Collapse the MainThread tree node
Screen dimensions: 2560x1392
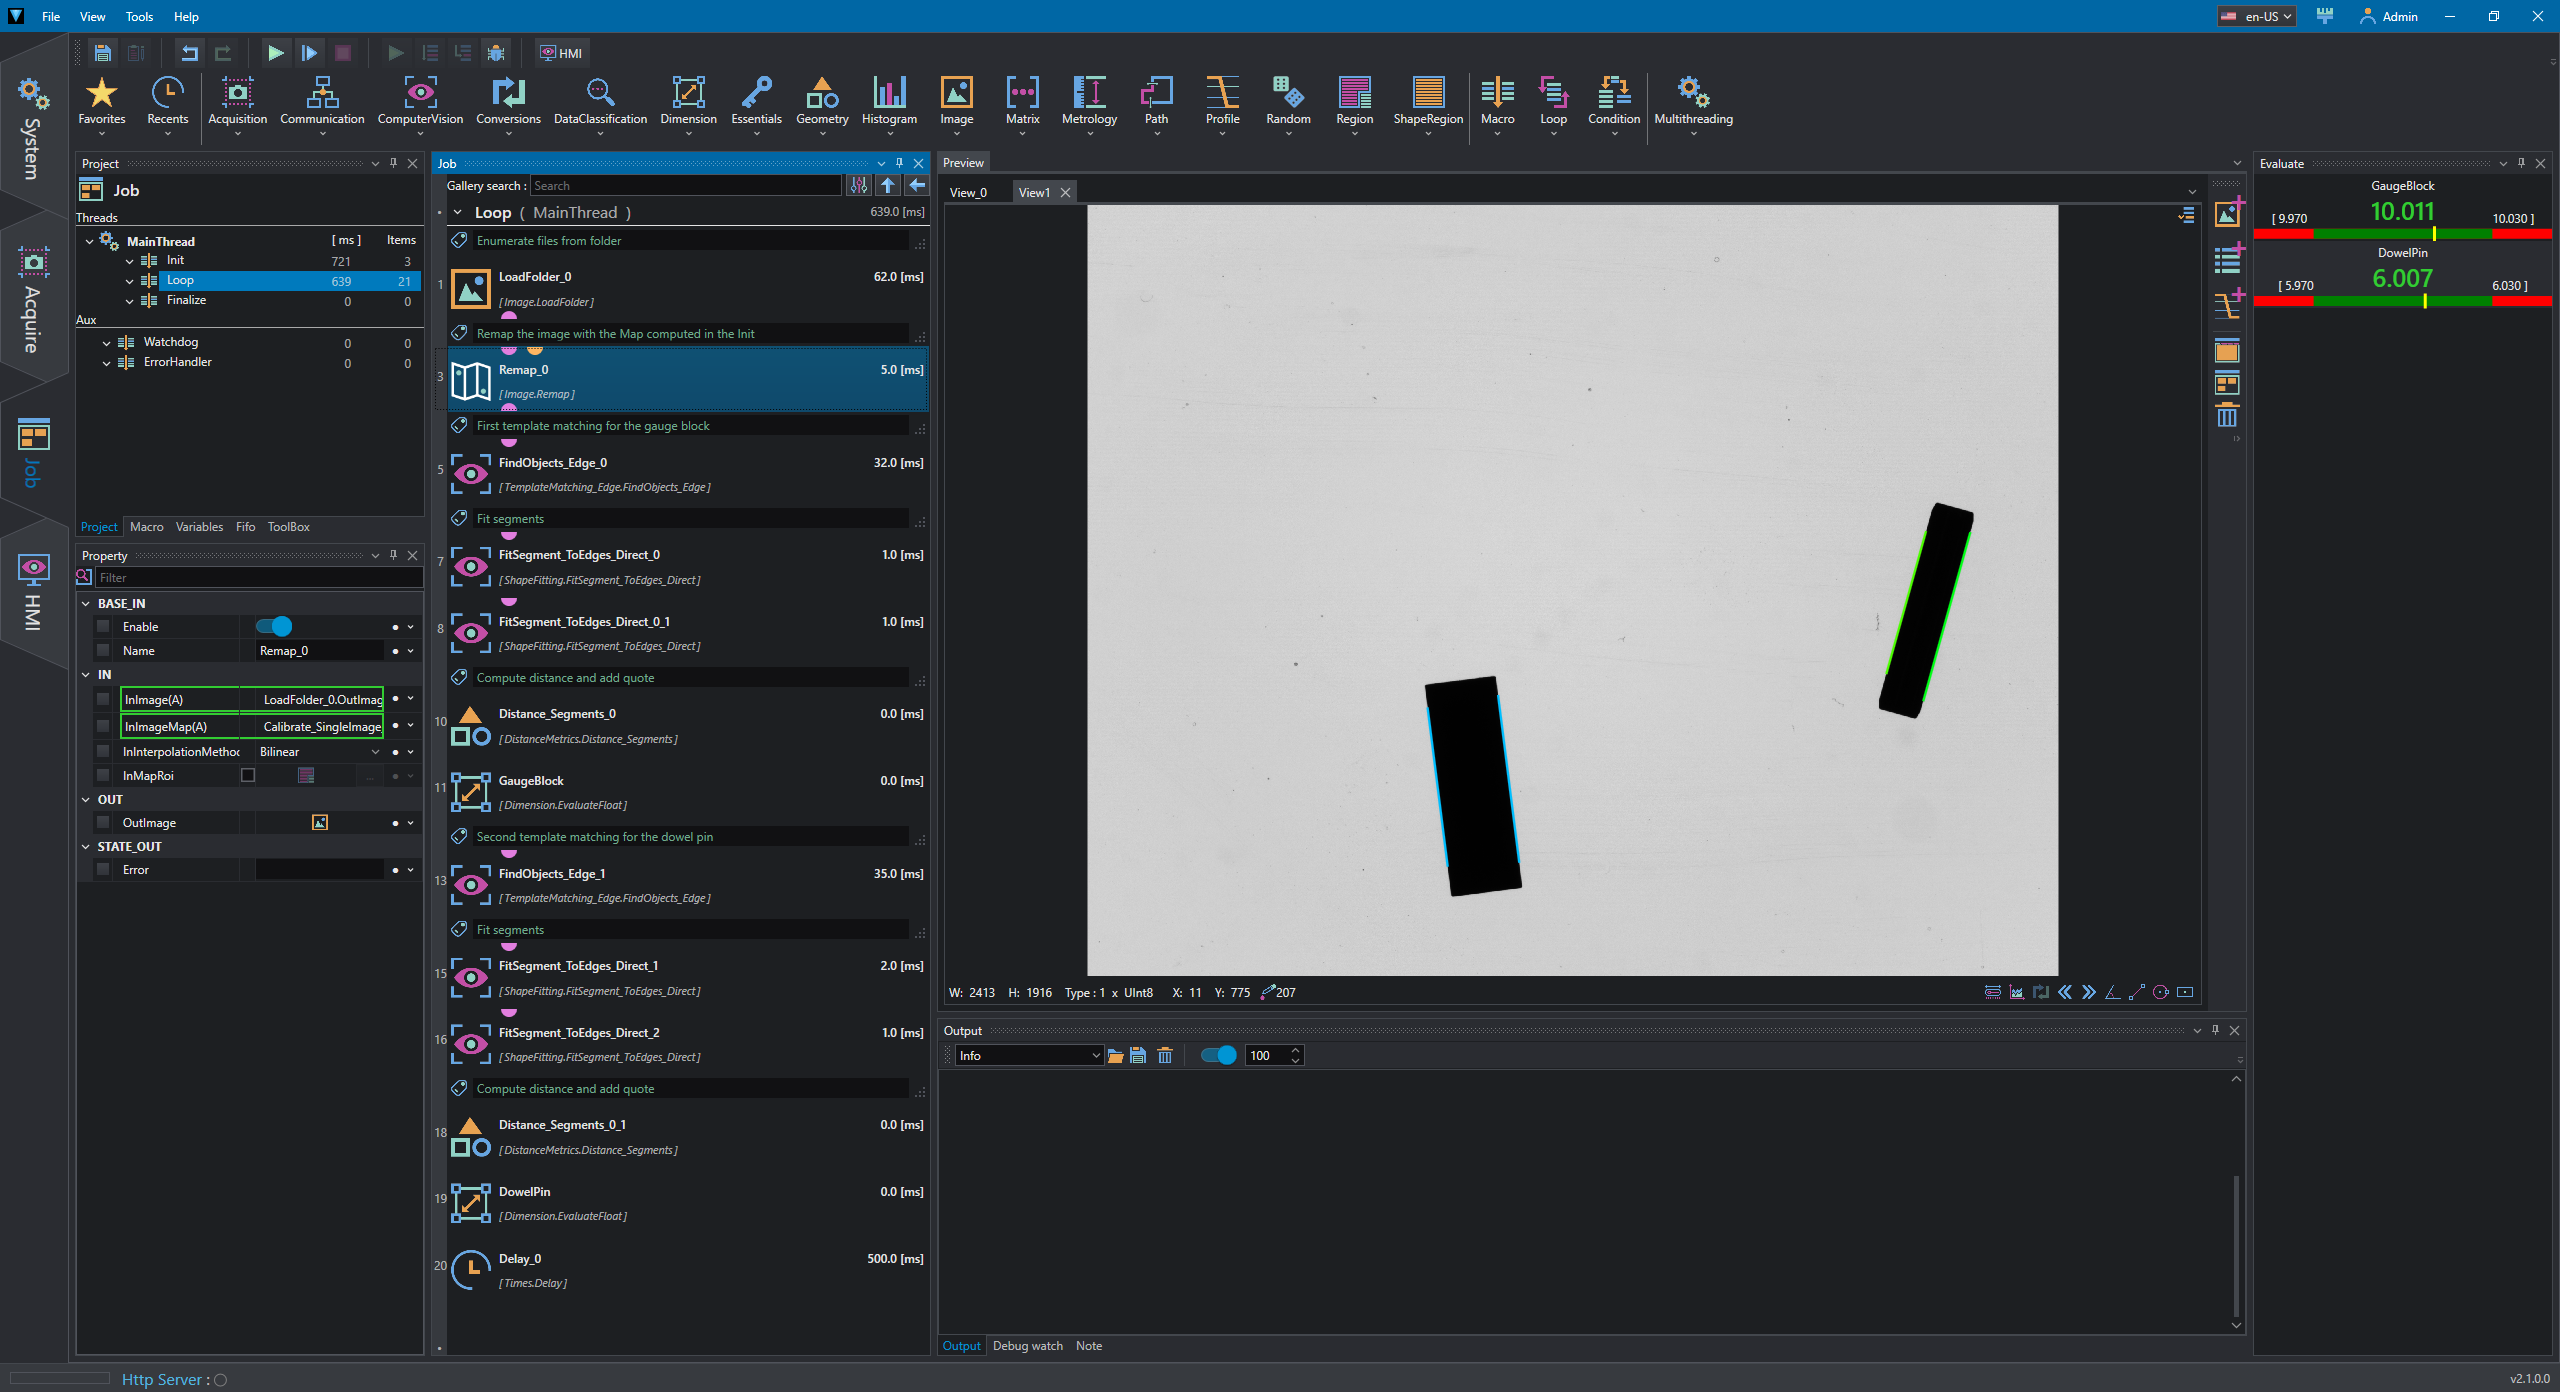tap(89, 241)
